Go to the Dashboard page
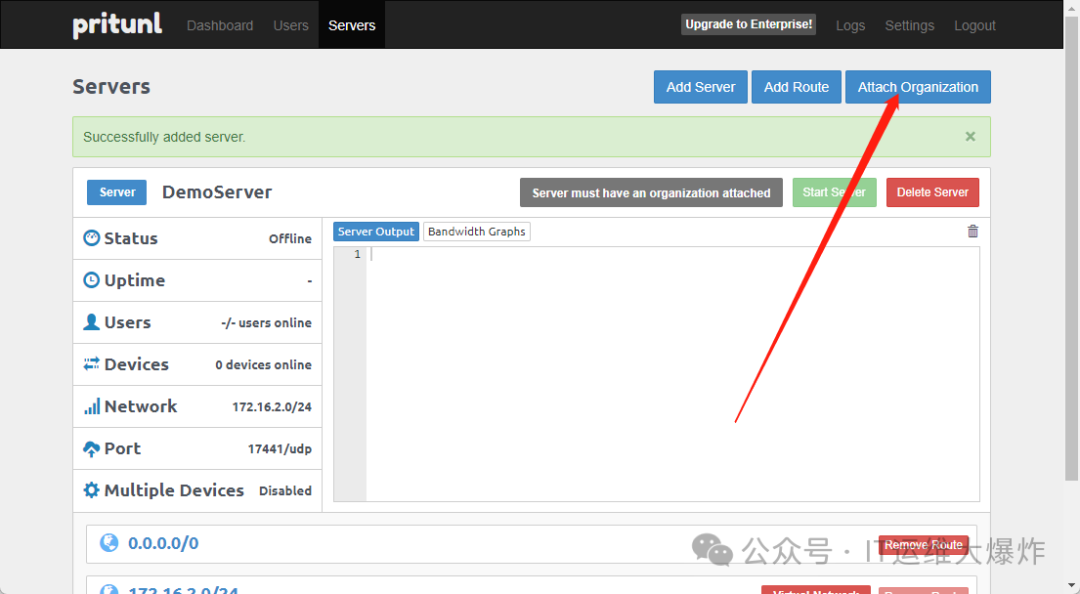1080x594 pixels. tap(220, 25)
